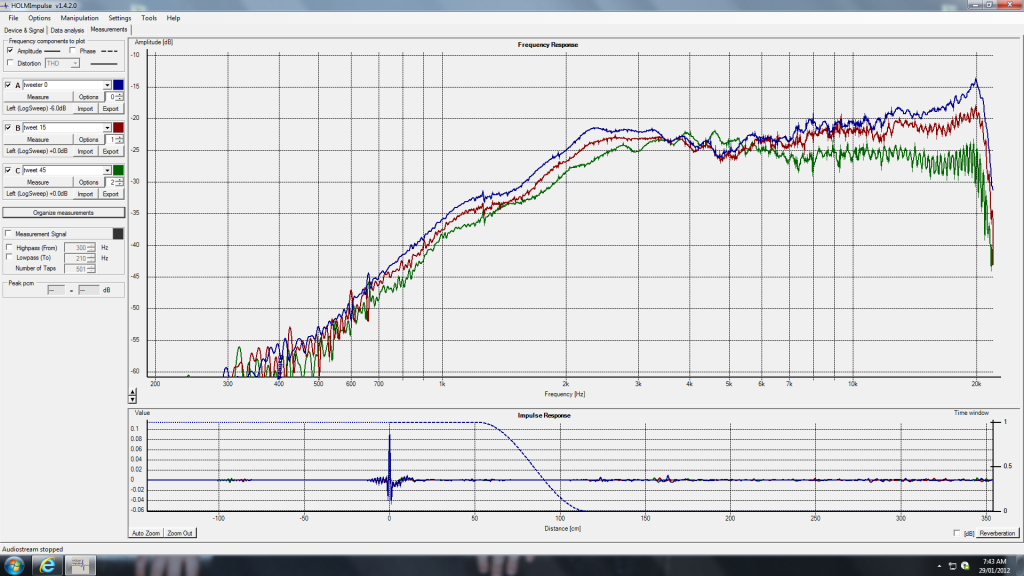Export measurement B

point(110,151)
